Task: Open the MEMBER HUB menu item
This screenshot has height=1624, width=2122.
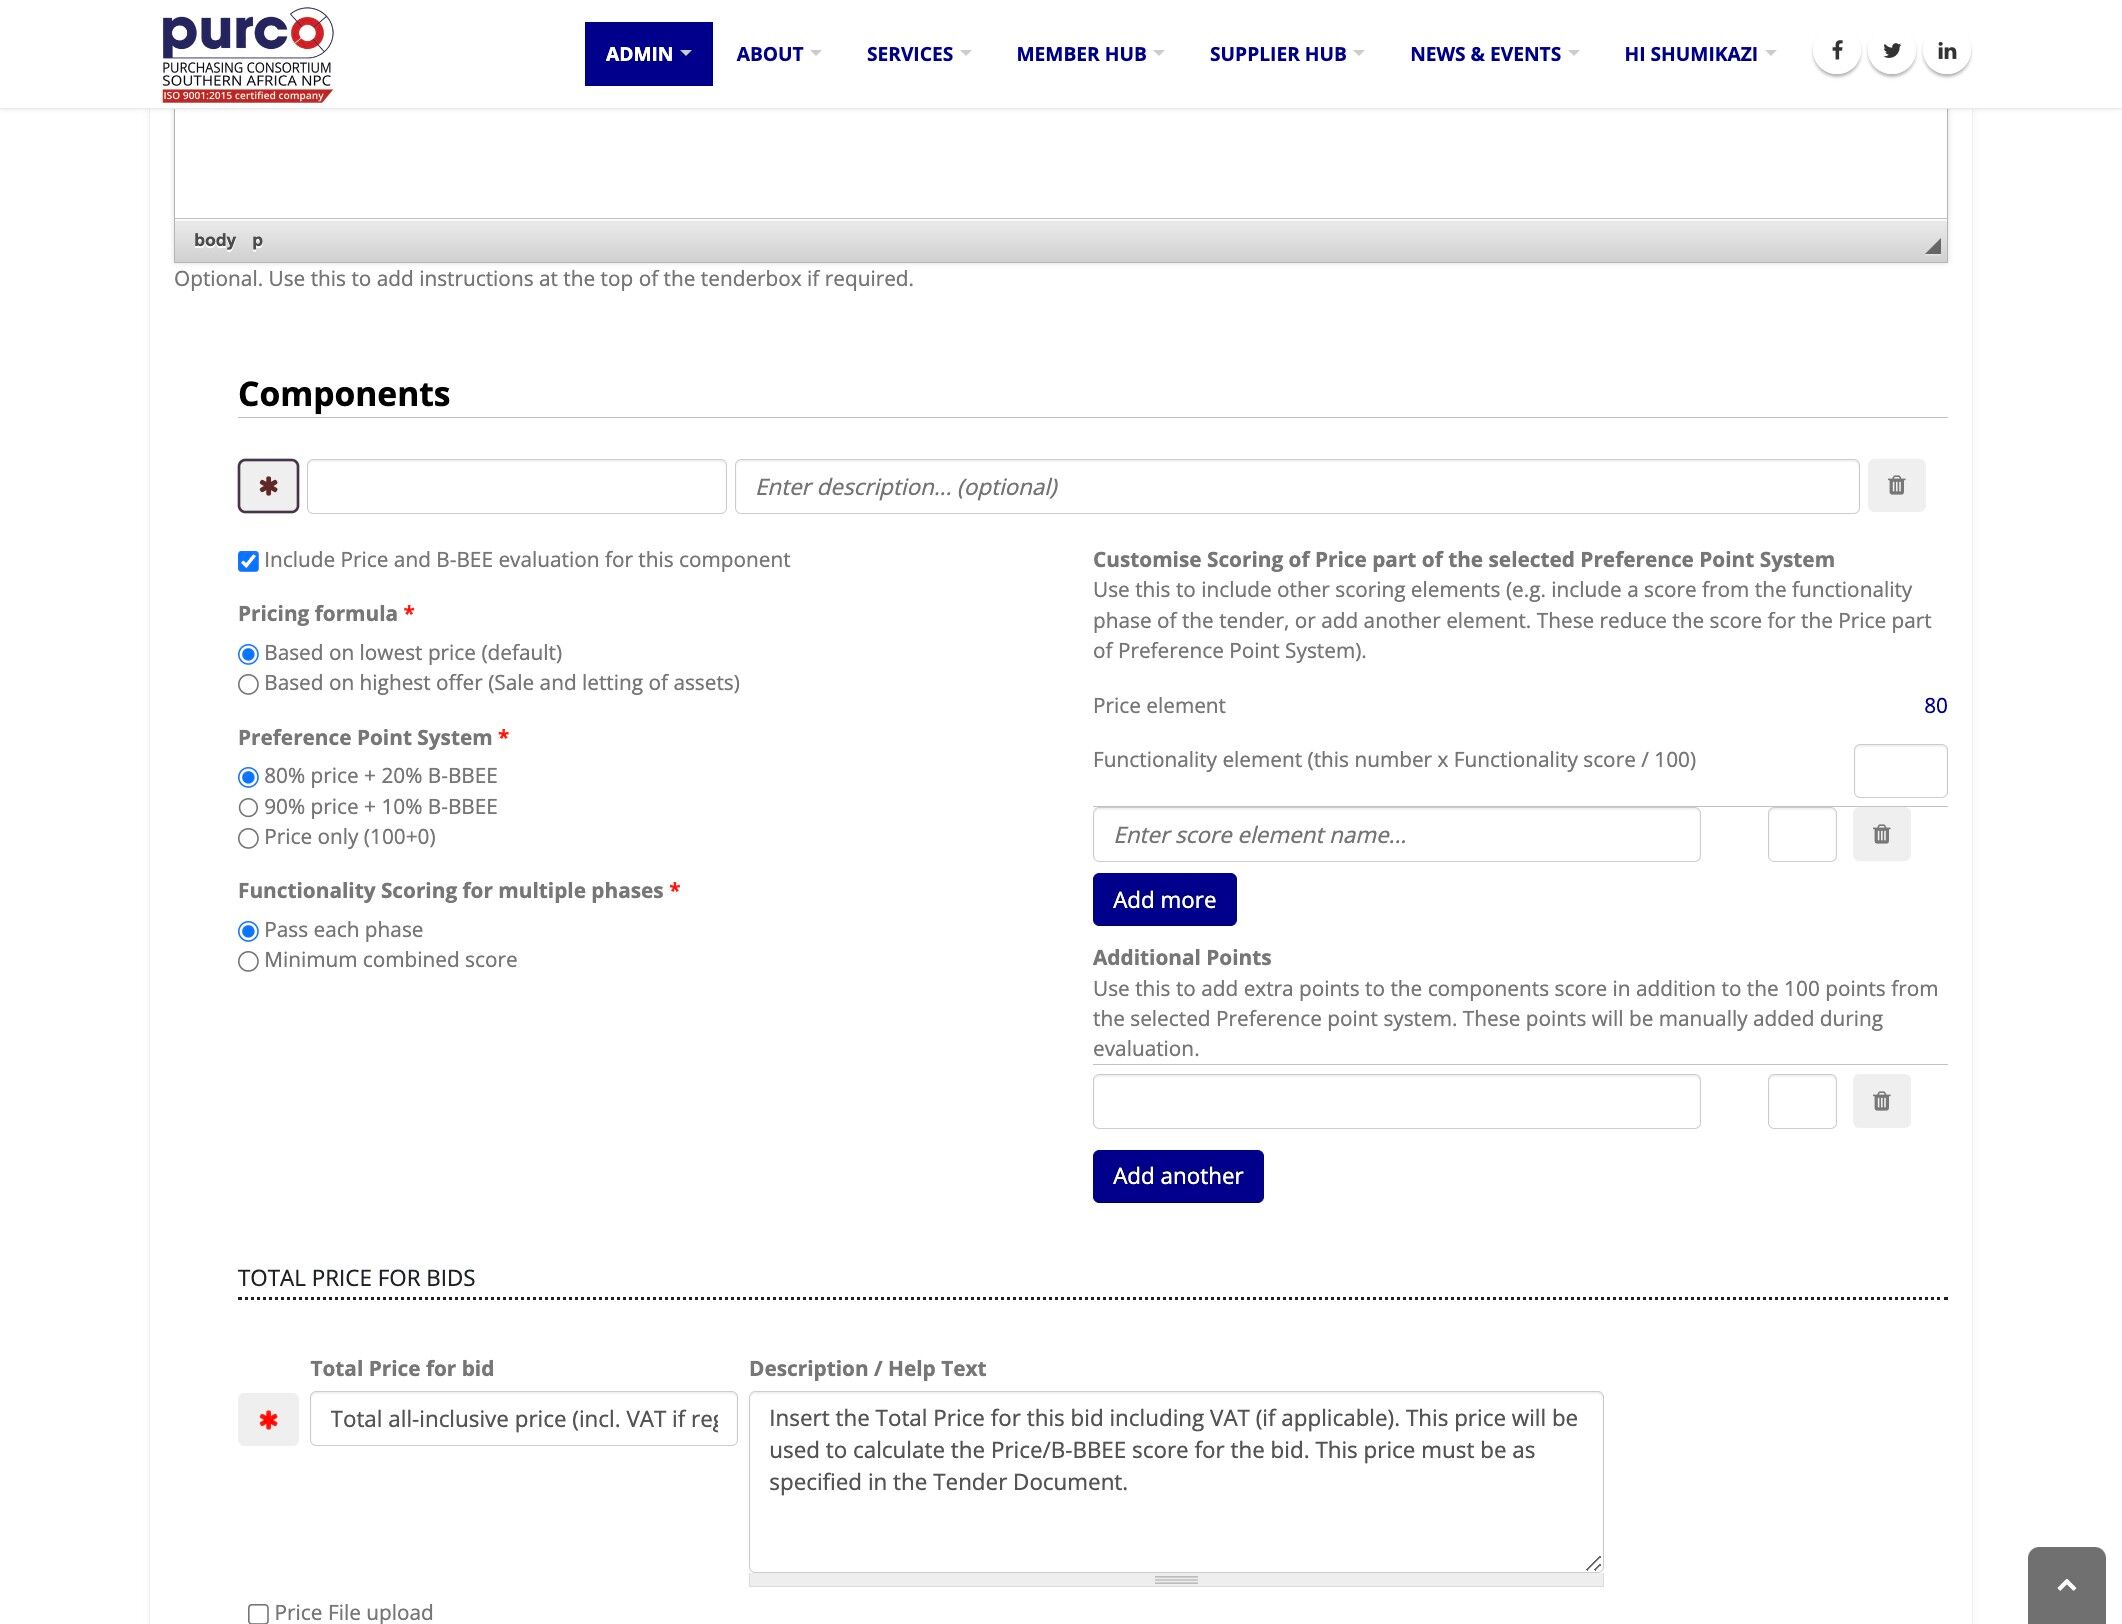Action: (1089, 54)
